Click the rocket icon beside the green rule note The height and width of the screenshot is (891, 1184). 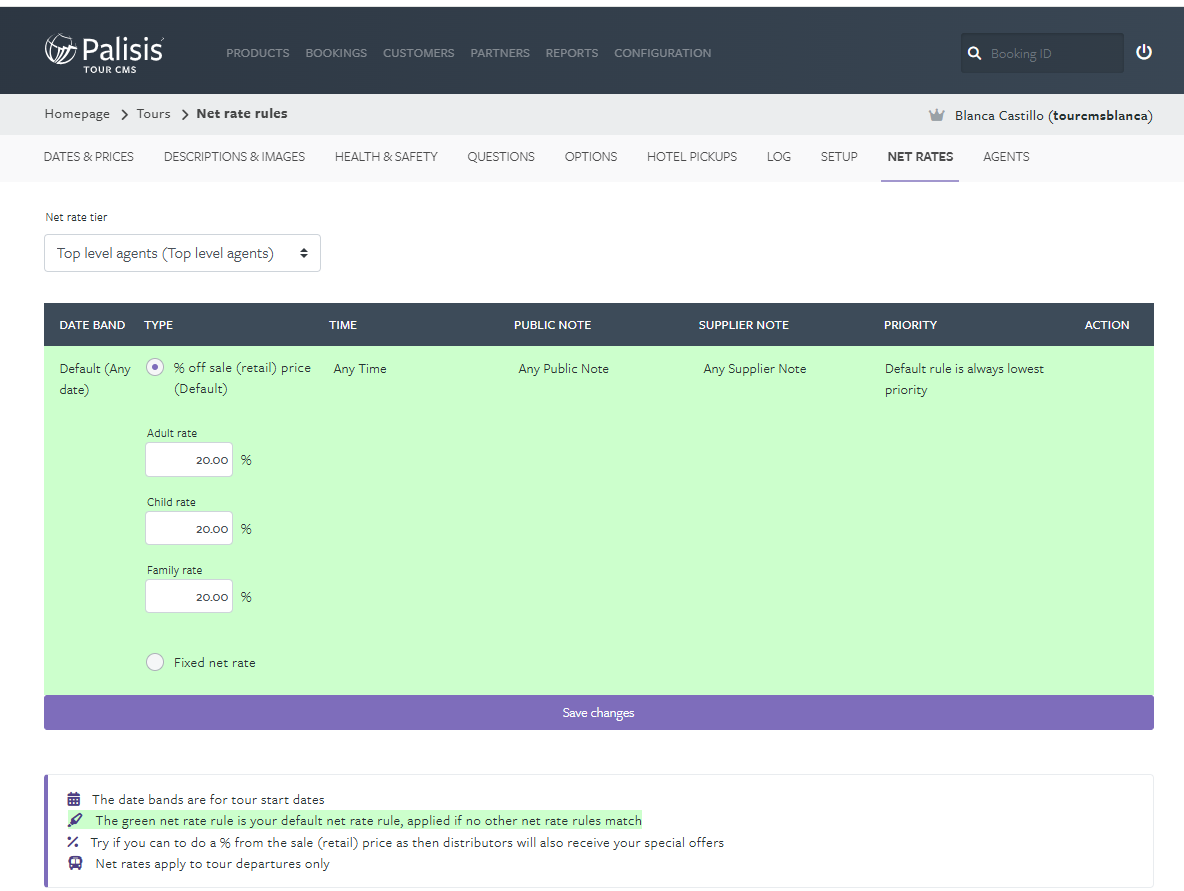tap(75, 820)
